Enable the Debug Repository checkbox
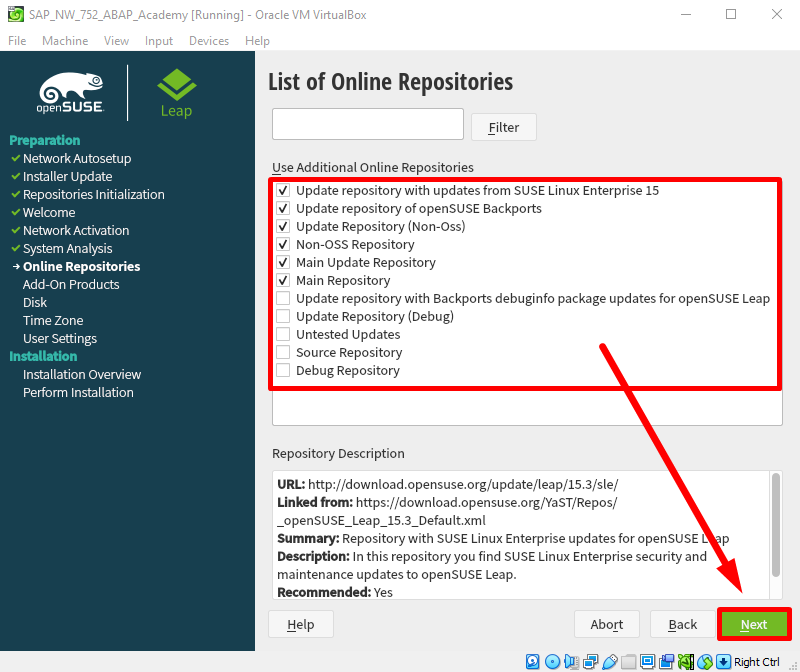Screen dimensions: 800x672 [283, 370]
